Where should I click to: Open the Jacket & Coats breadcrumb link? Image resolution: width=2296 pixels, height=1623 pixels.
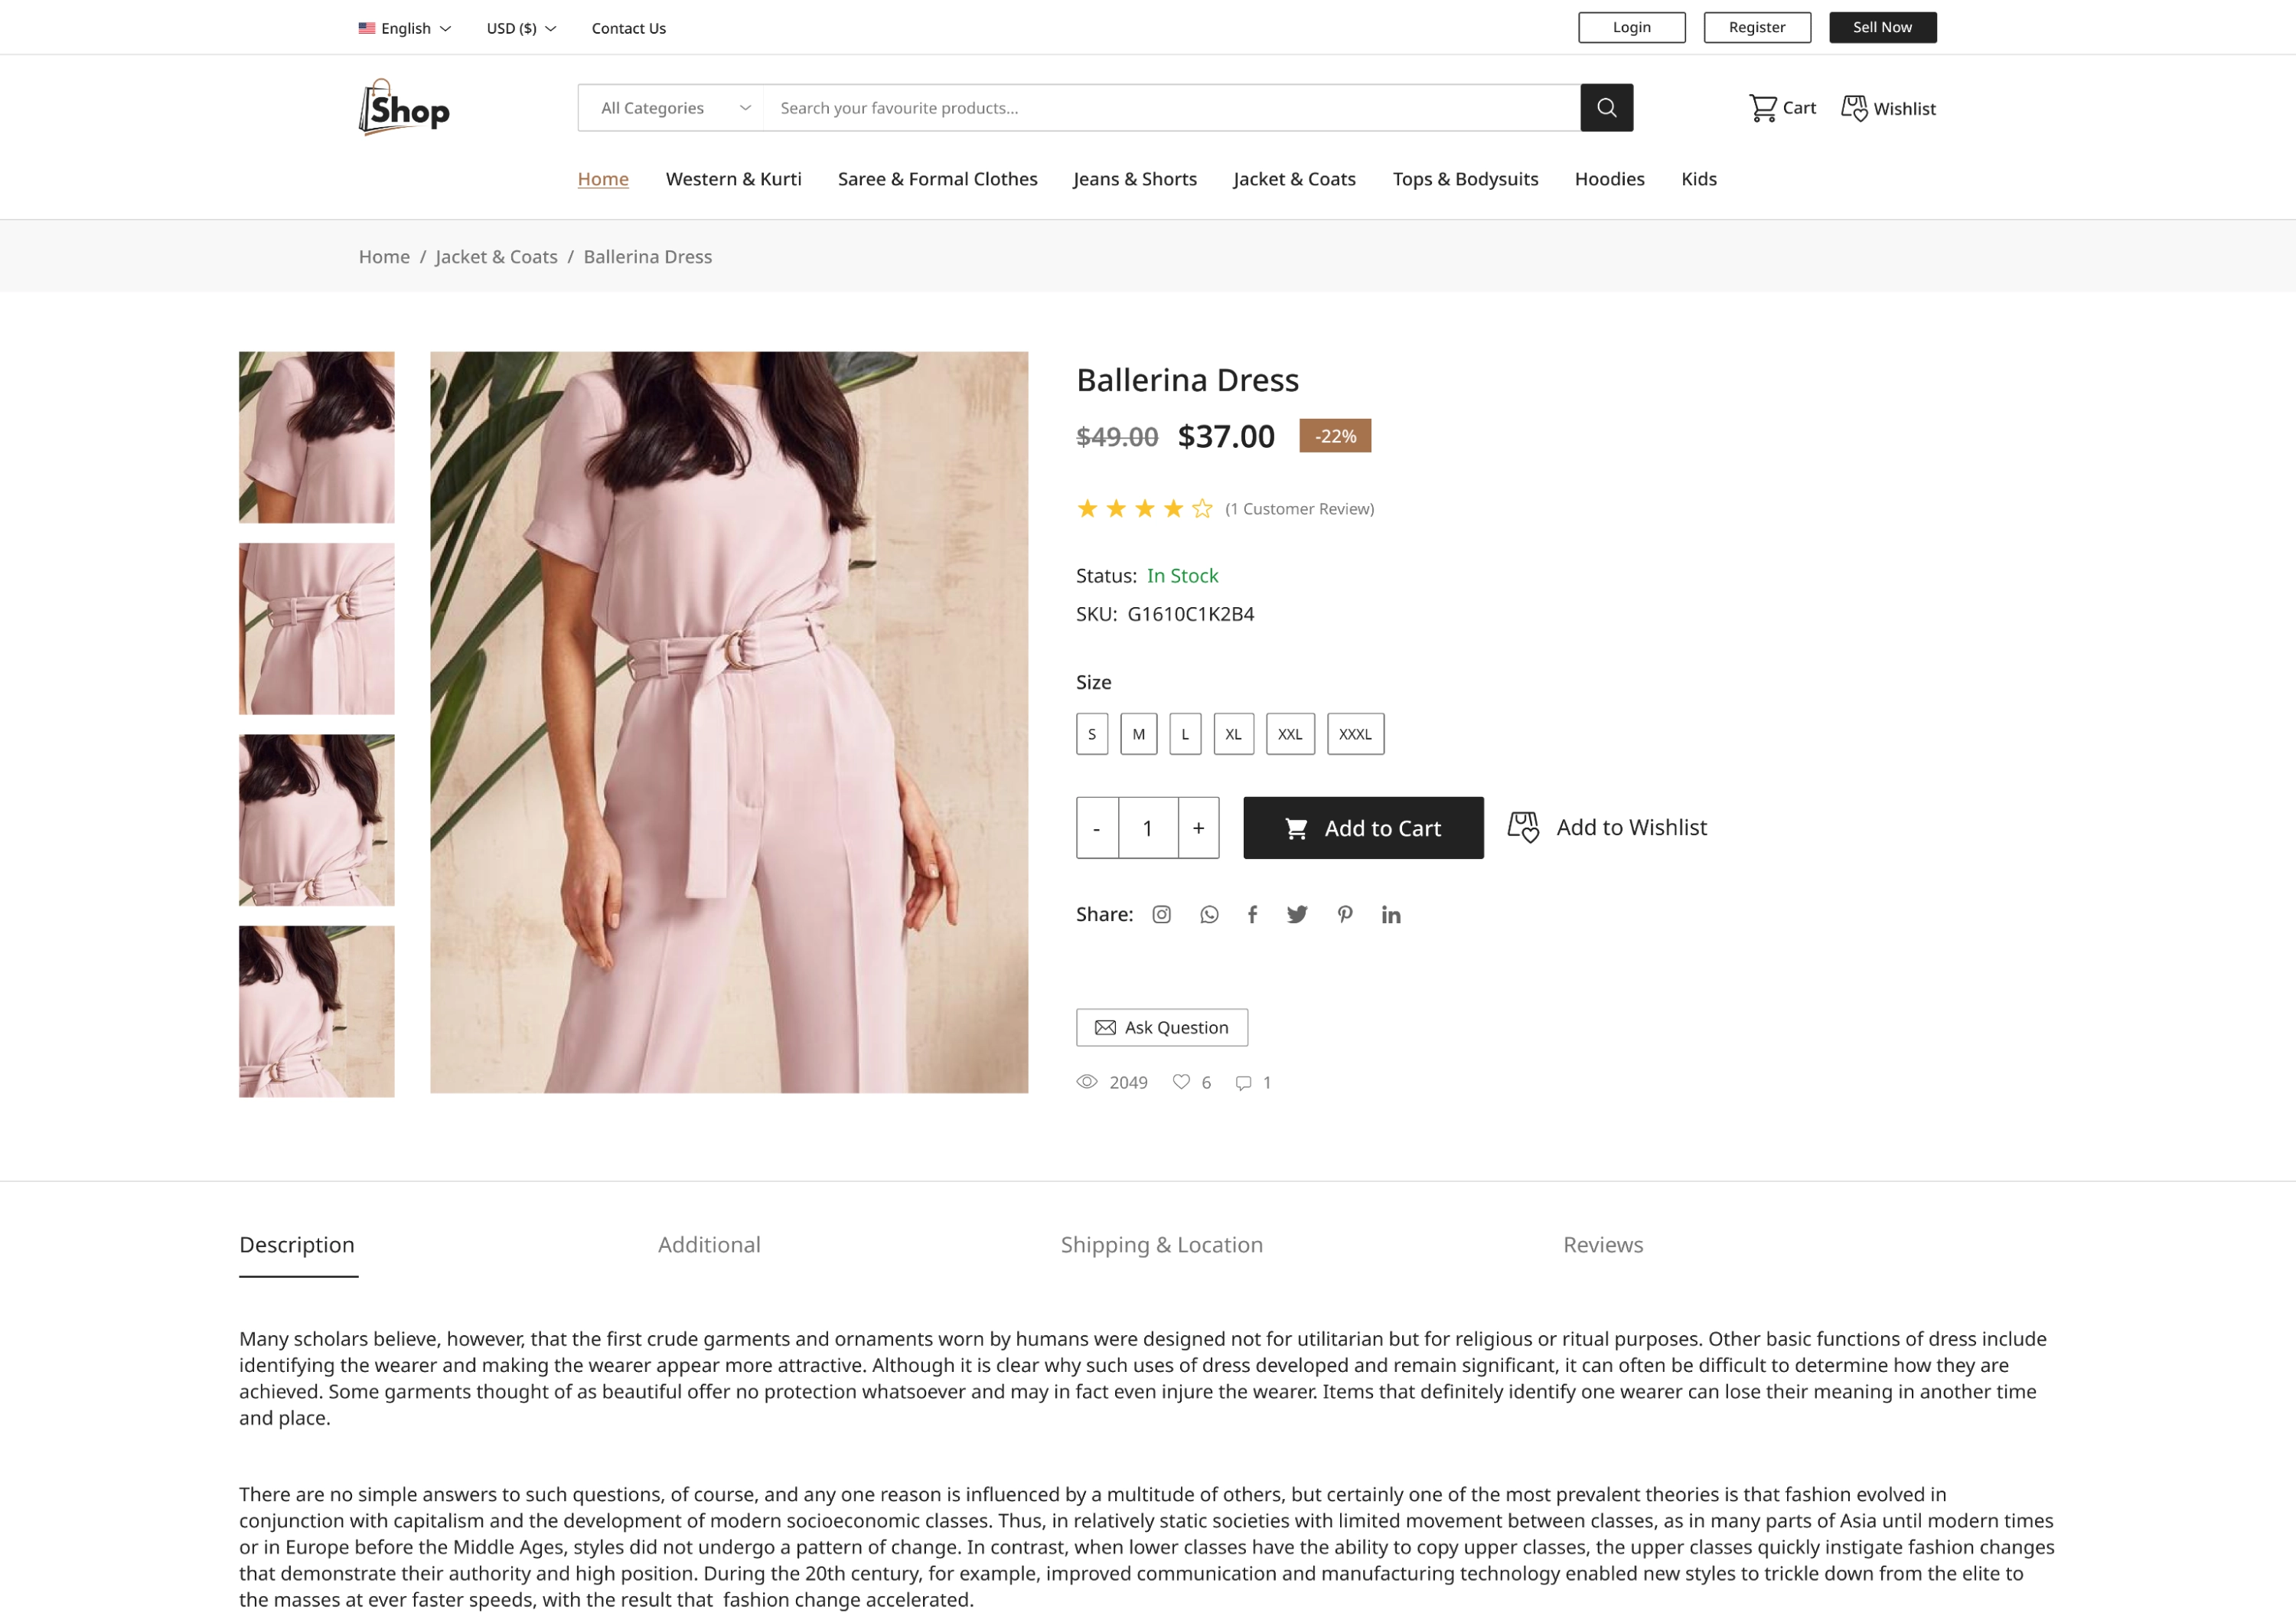(496, 256)
